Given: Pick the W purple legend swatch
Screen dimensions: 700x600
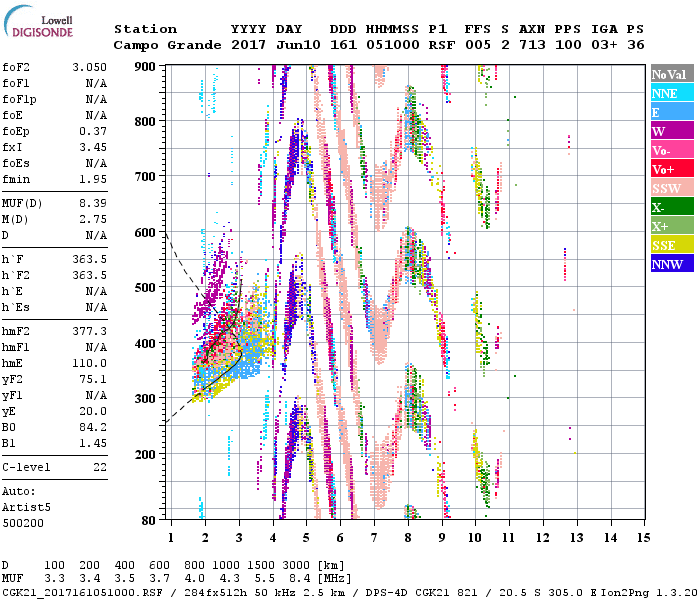Looking at the screenshot, I should click(x=671, y=131).
